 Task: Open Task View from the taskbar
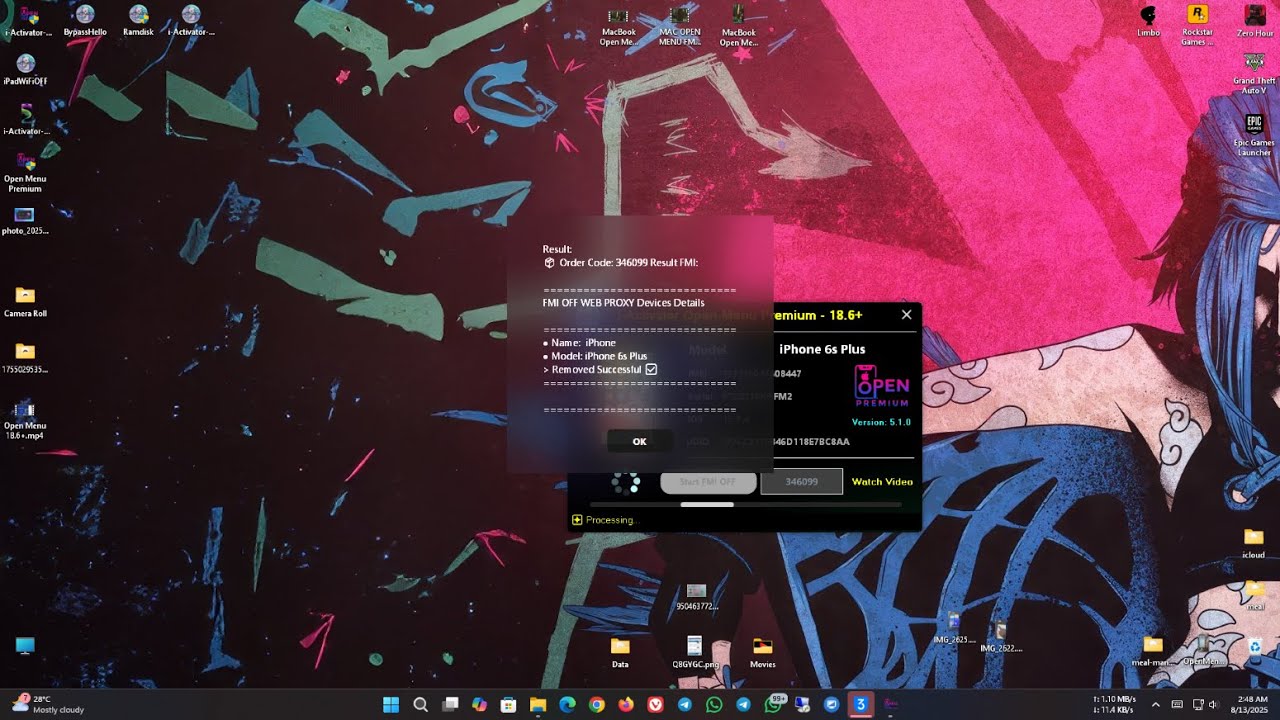pyautogui.click(x=450, y=704)
